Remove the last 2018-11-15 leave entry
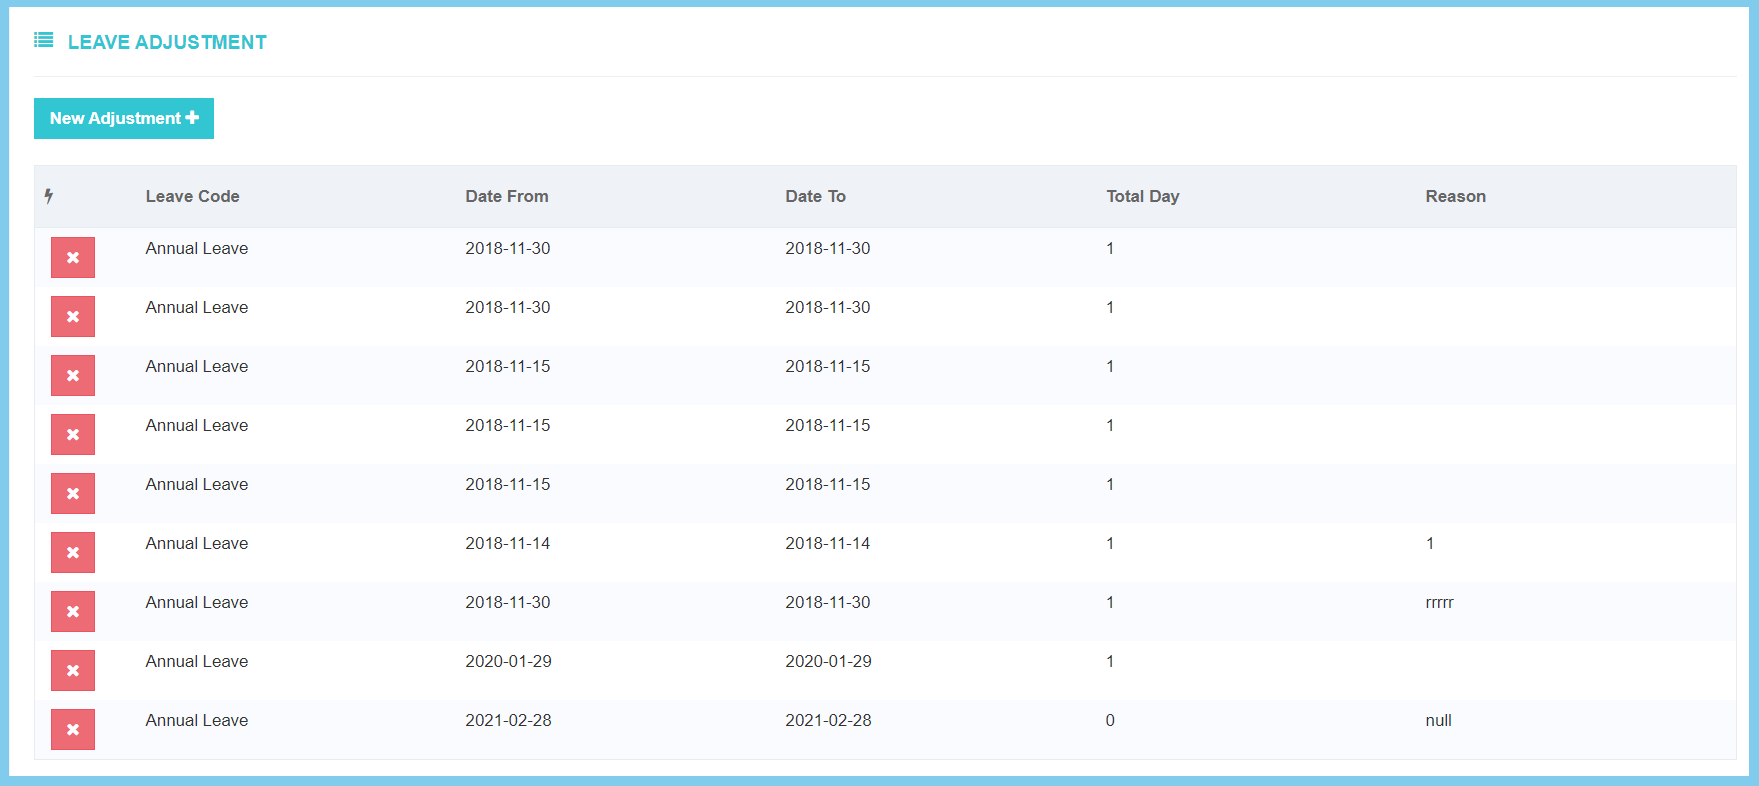1759x786 pixels. (x=73, y=493)
